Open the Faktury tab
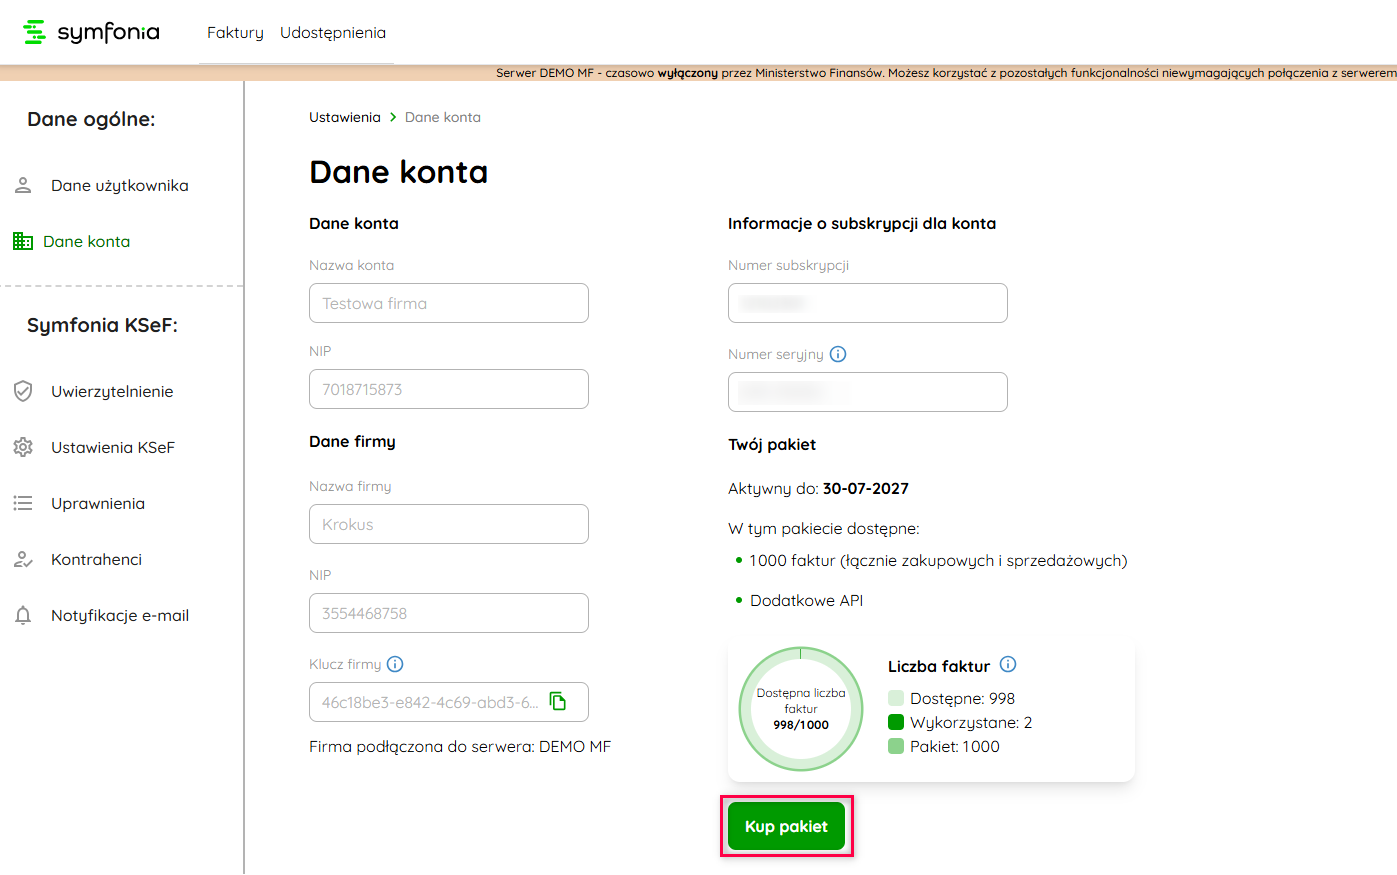This screenshot has width=1397, height=875. click(235, 33)
